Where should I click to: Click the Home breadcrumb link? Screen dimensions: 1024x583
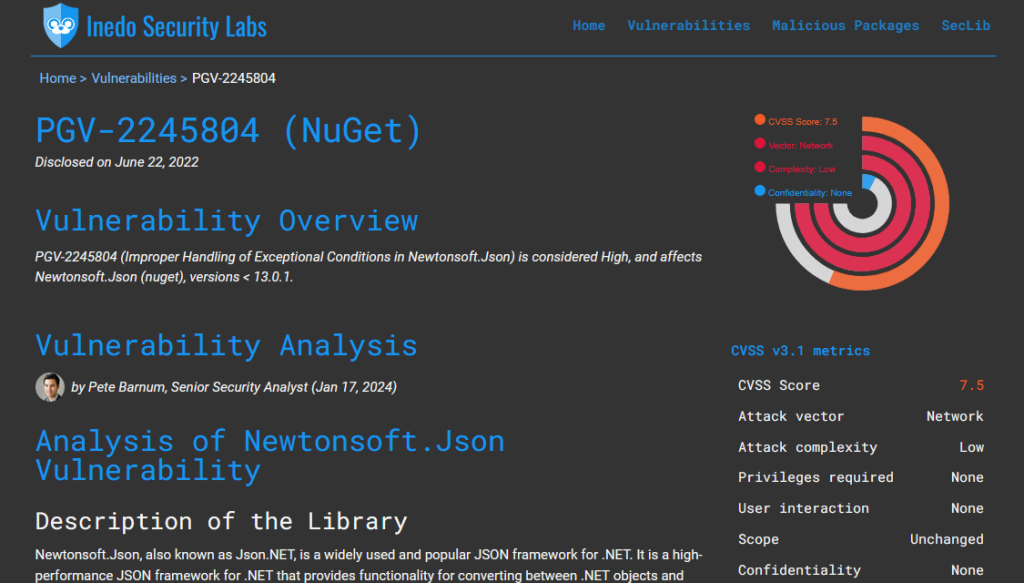(57, 78)
